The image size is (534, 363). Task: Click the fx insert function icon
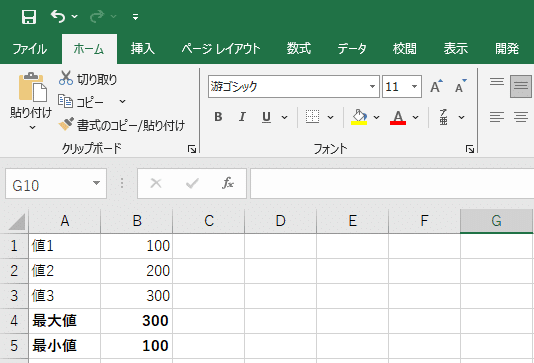pyautogui.click(x=228, y=183)
